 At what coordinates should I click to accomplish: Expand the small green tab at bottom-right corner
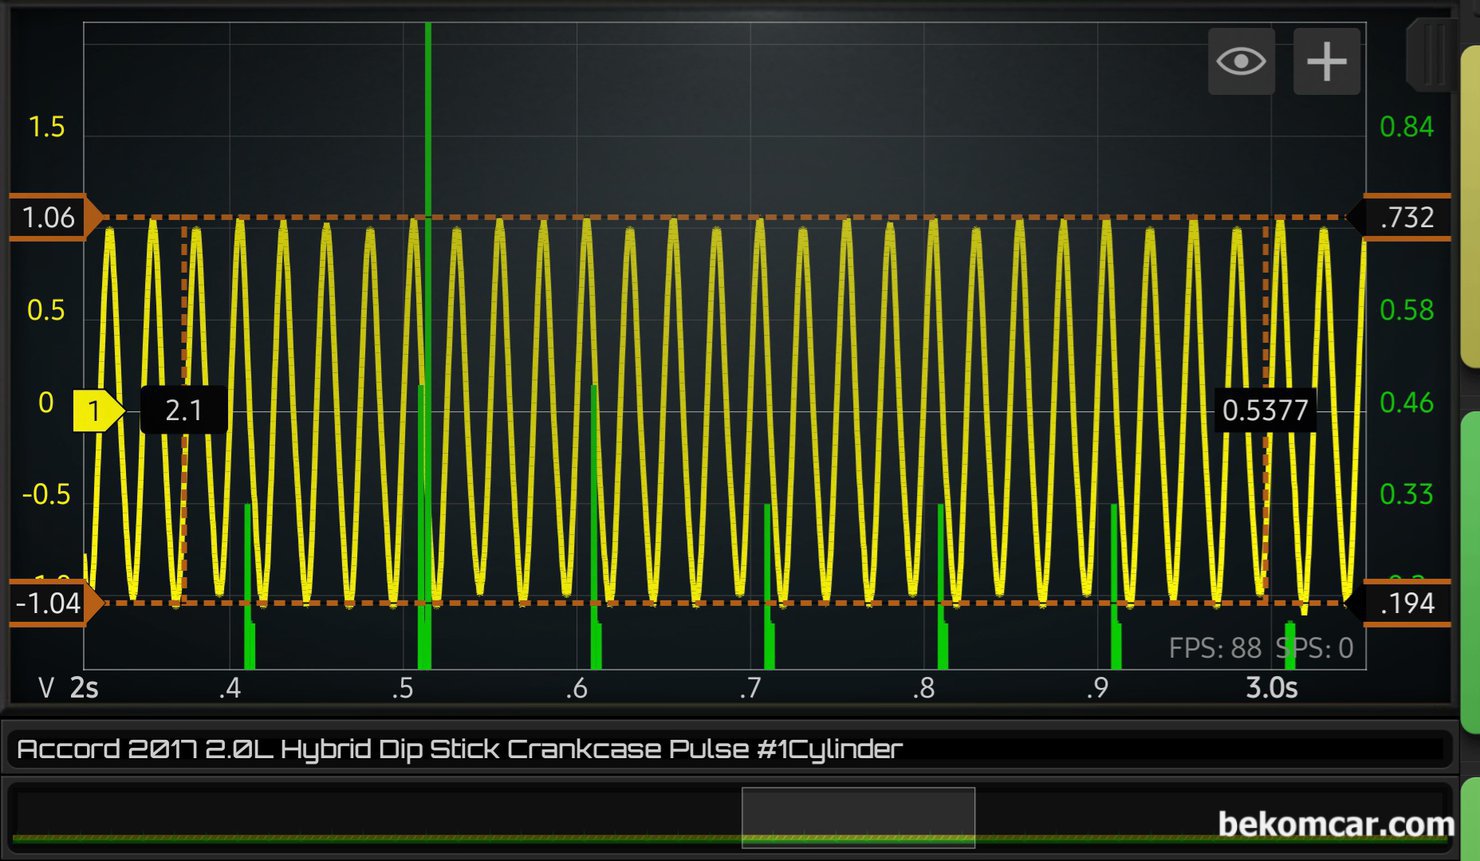(1470, 818)
